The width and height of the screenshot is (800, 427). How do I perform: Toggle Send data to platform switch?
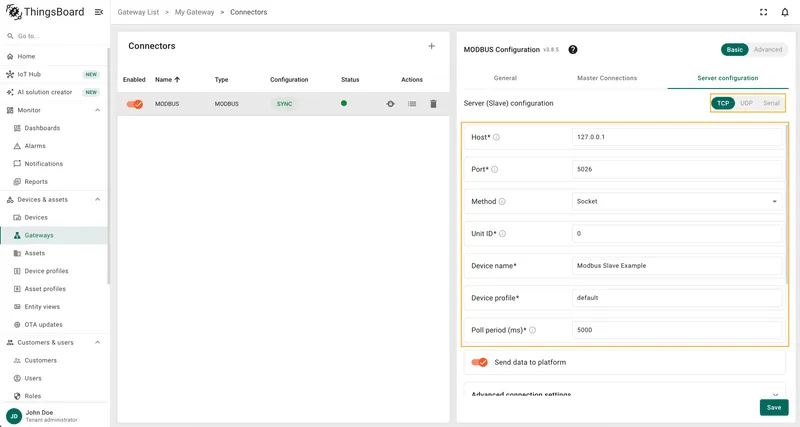pyautogui.click(x=479, y=362)
